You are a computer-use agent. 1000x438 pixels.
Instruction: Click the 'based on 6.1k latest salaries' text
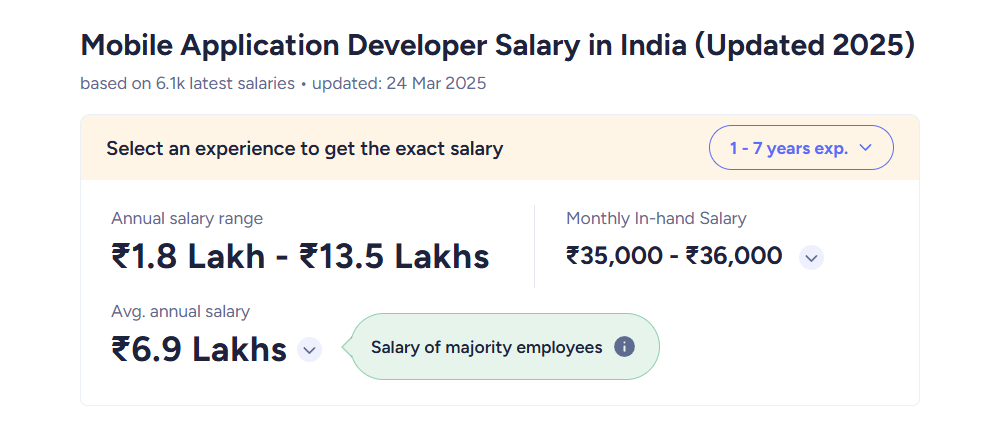(188, 84)
